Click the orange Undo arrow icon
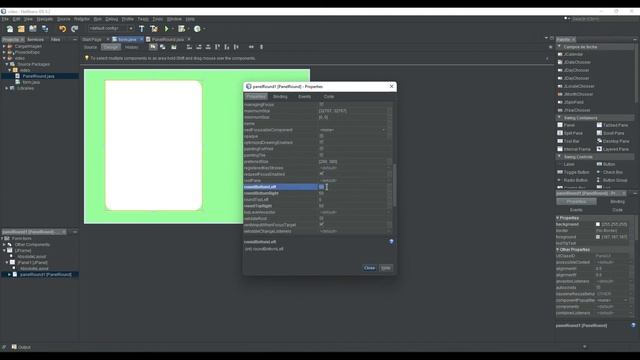Viewport: 640px width, 360px height. (62, 29)
